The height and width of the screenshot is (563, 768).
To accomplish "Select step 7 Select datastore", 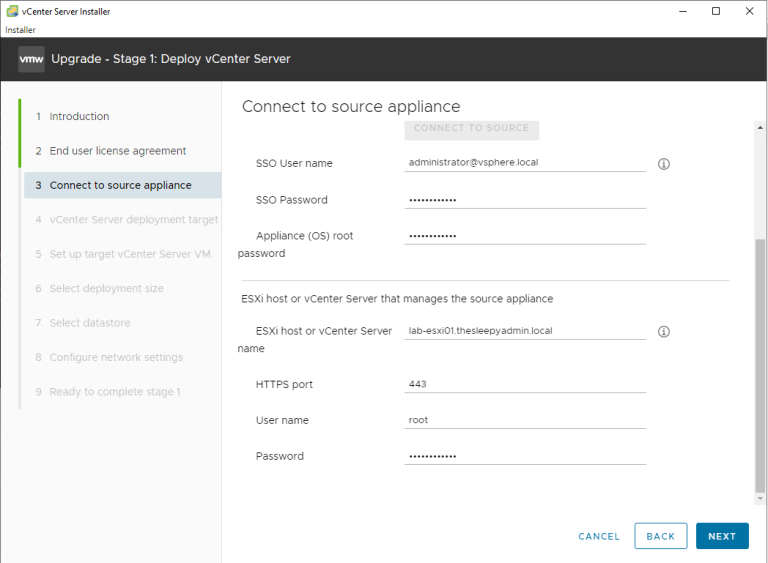I will pyautogui.click(x=82, y=323).
